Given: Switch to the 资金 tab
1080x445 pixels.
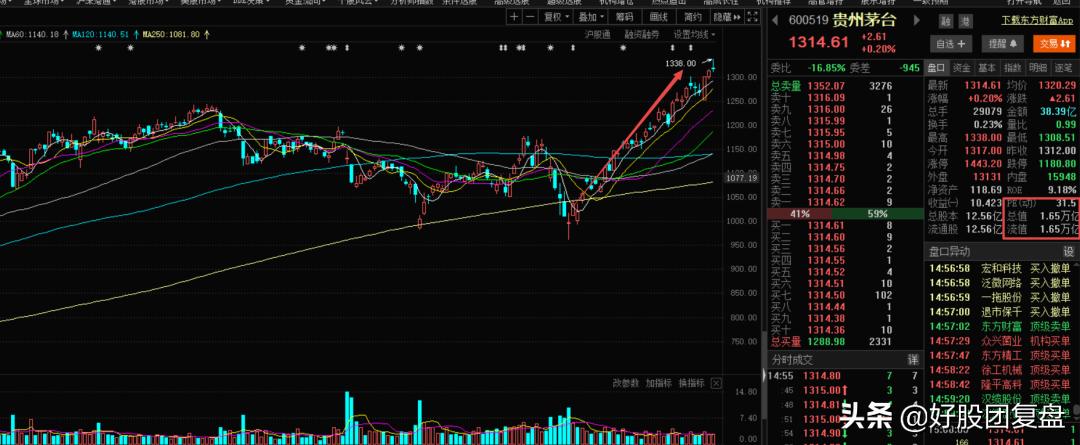Looking at the screenshot, I should pos(962,68).
